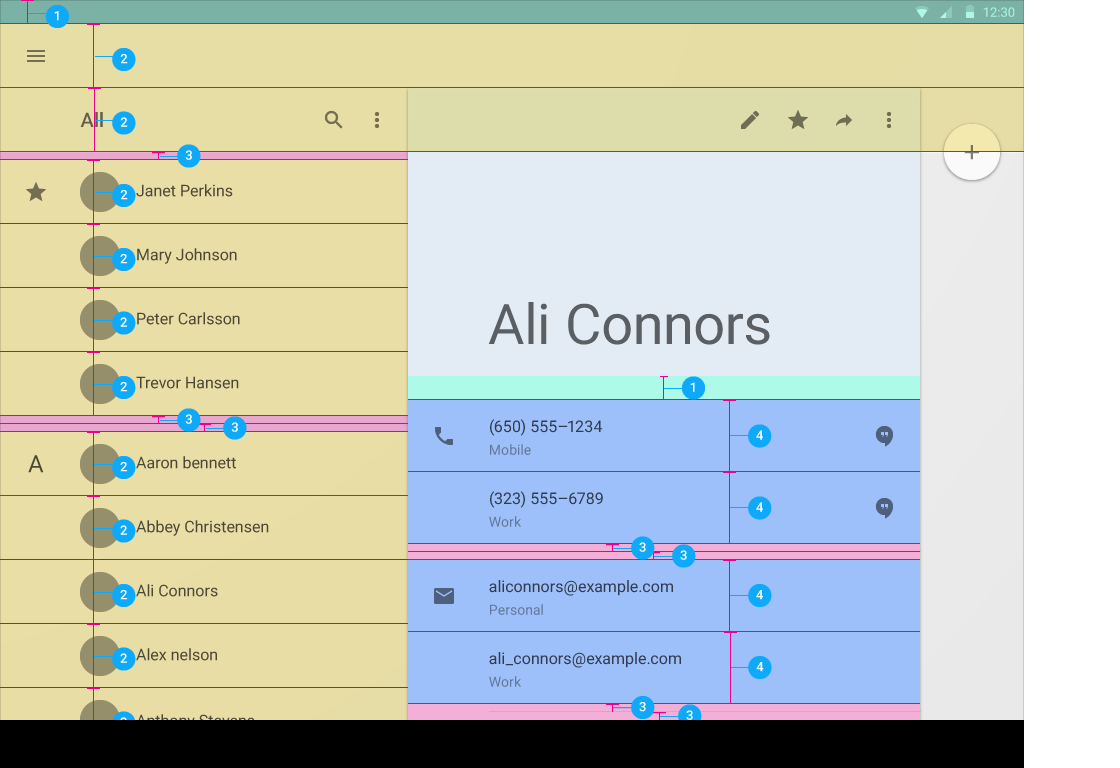Tap the email envelope icon
Viewport: 1120px width, 768px height.
click(x=444, y=596)
